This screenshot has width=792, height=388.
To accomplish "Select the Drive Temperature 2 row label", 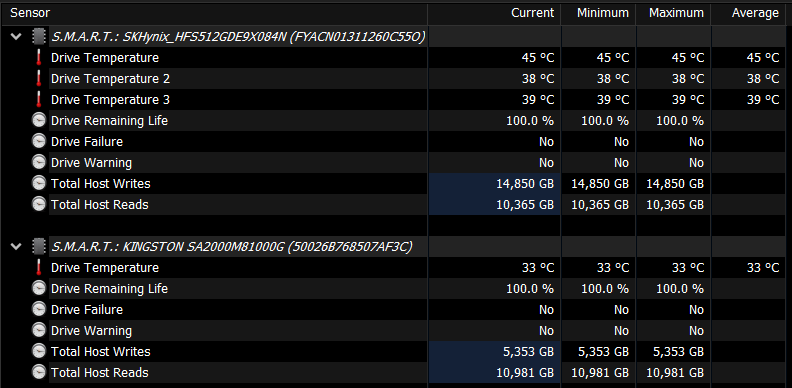I will (111, 79).
